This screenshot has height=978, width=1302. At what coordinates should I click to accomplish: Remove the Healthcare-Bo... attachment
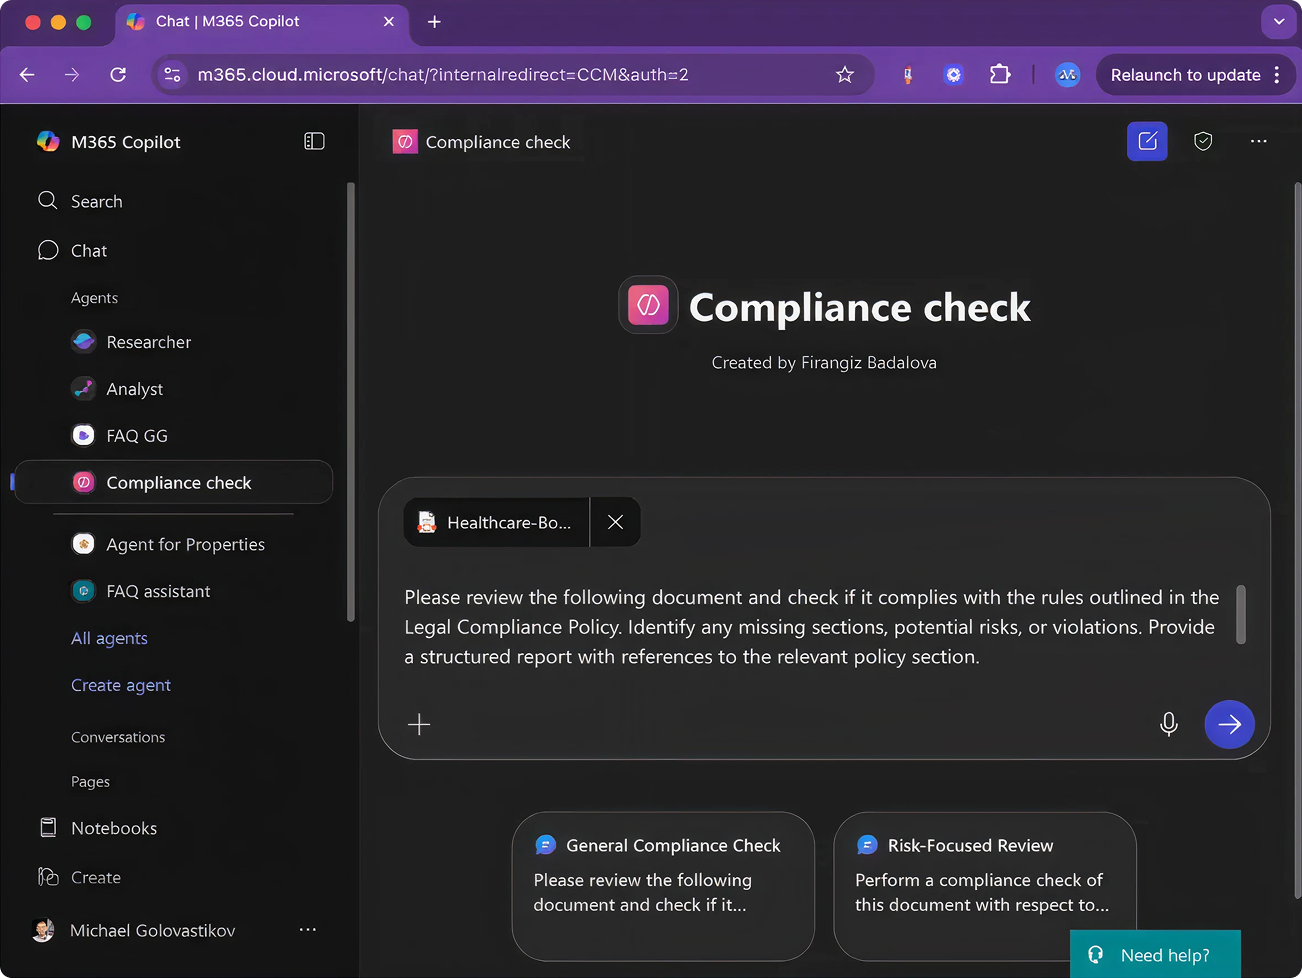click(x=615, y=522)
